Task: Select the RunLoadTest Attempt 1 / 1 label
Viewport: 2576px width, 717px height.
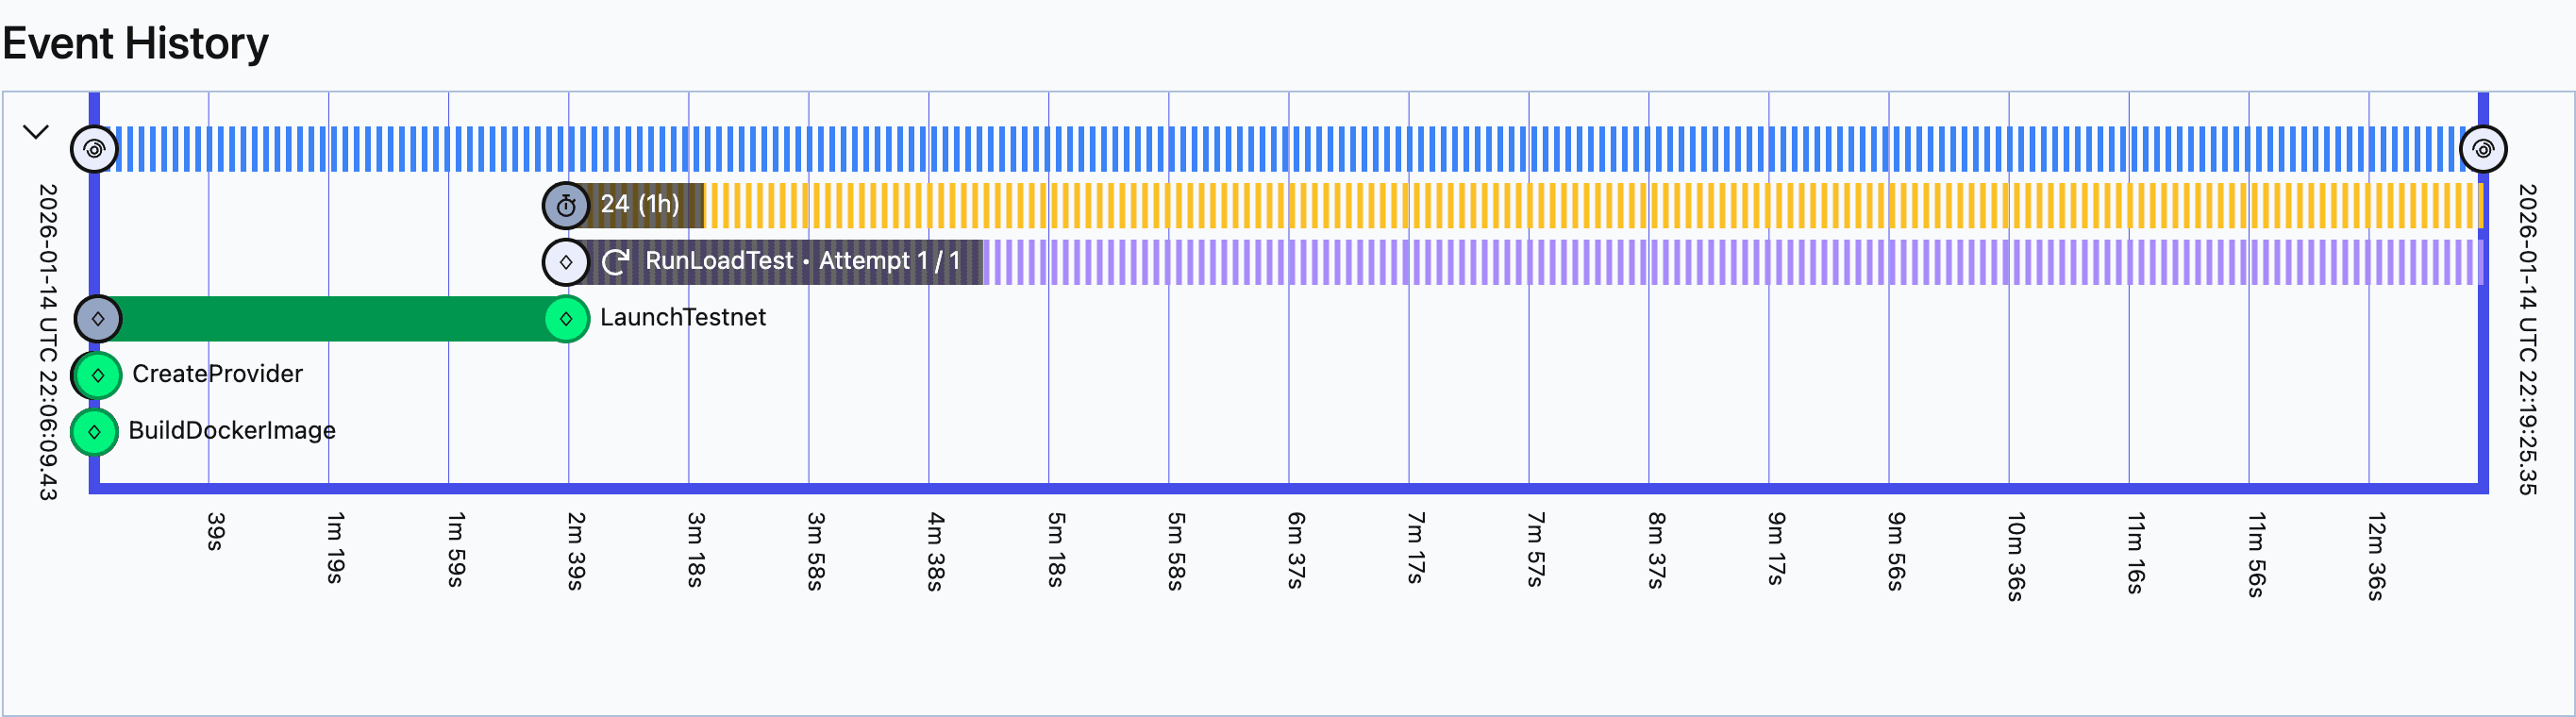Action: pos(802,261)
